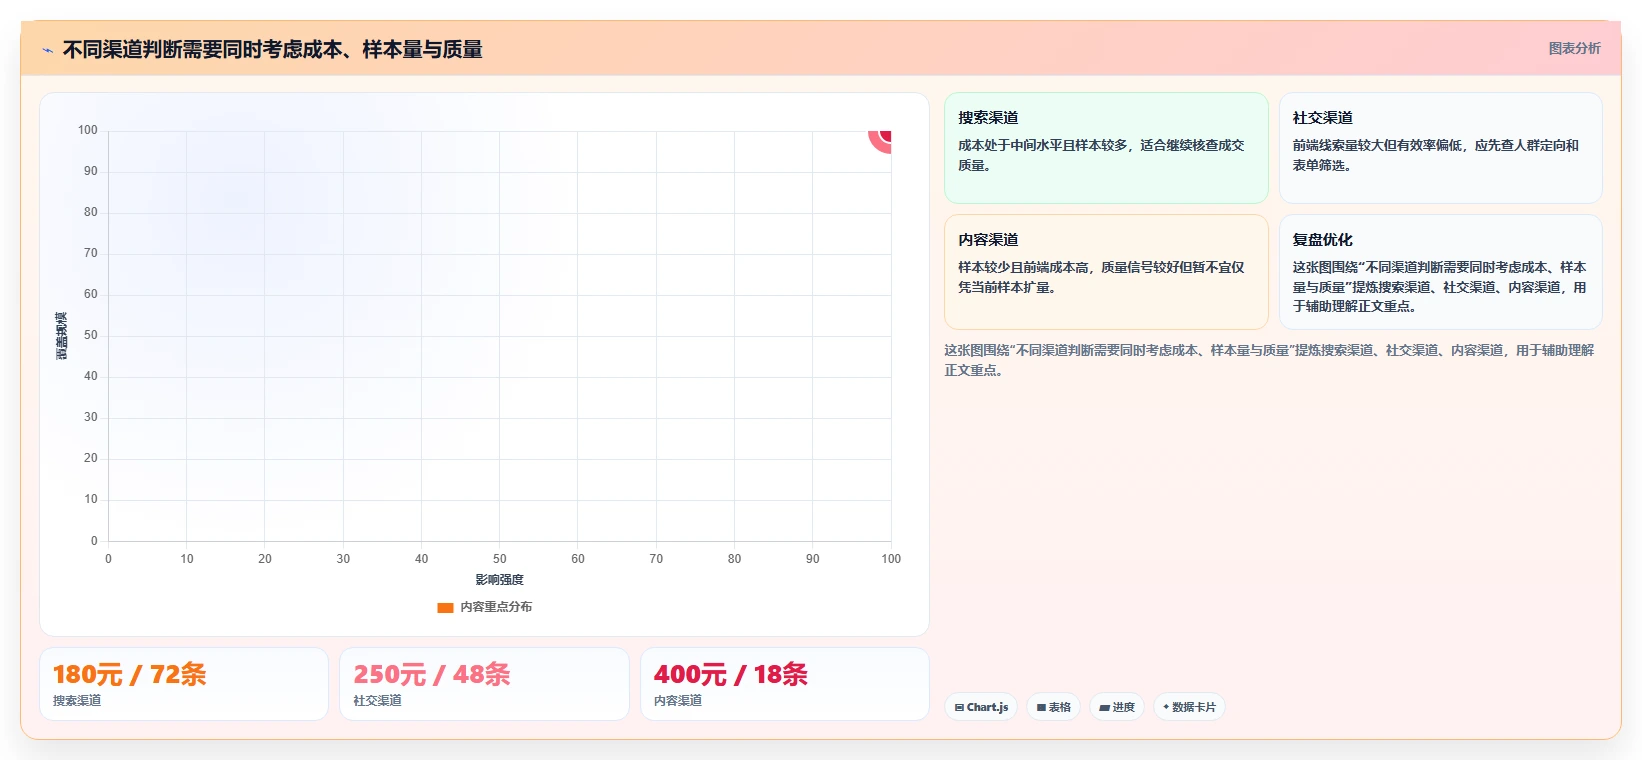
Task: Click the 内容重点分布 legend label
Action: pyautogui.click(x=496, y=607)
